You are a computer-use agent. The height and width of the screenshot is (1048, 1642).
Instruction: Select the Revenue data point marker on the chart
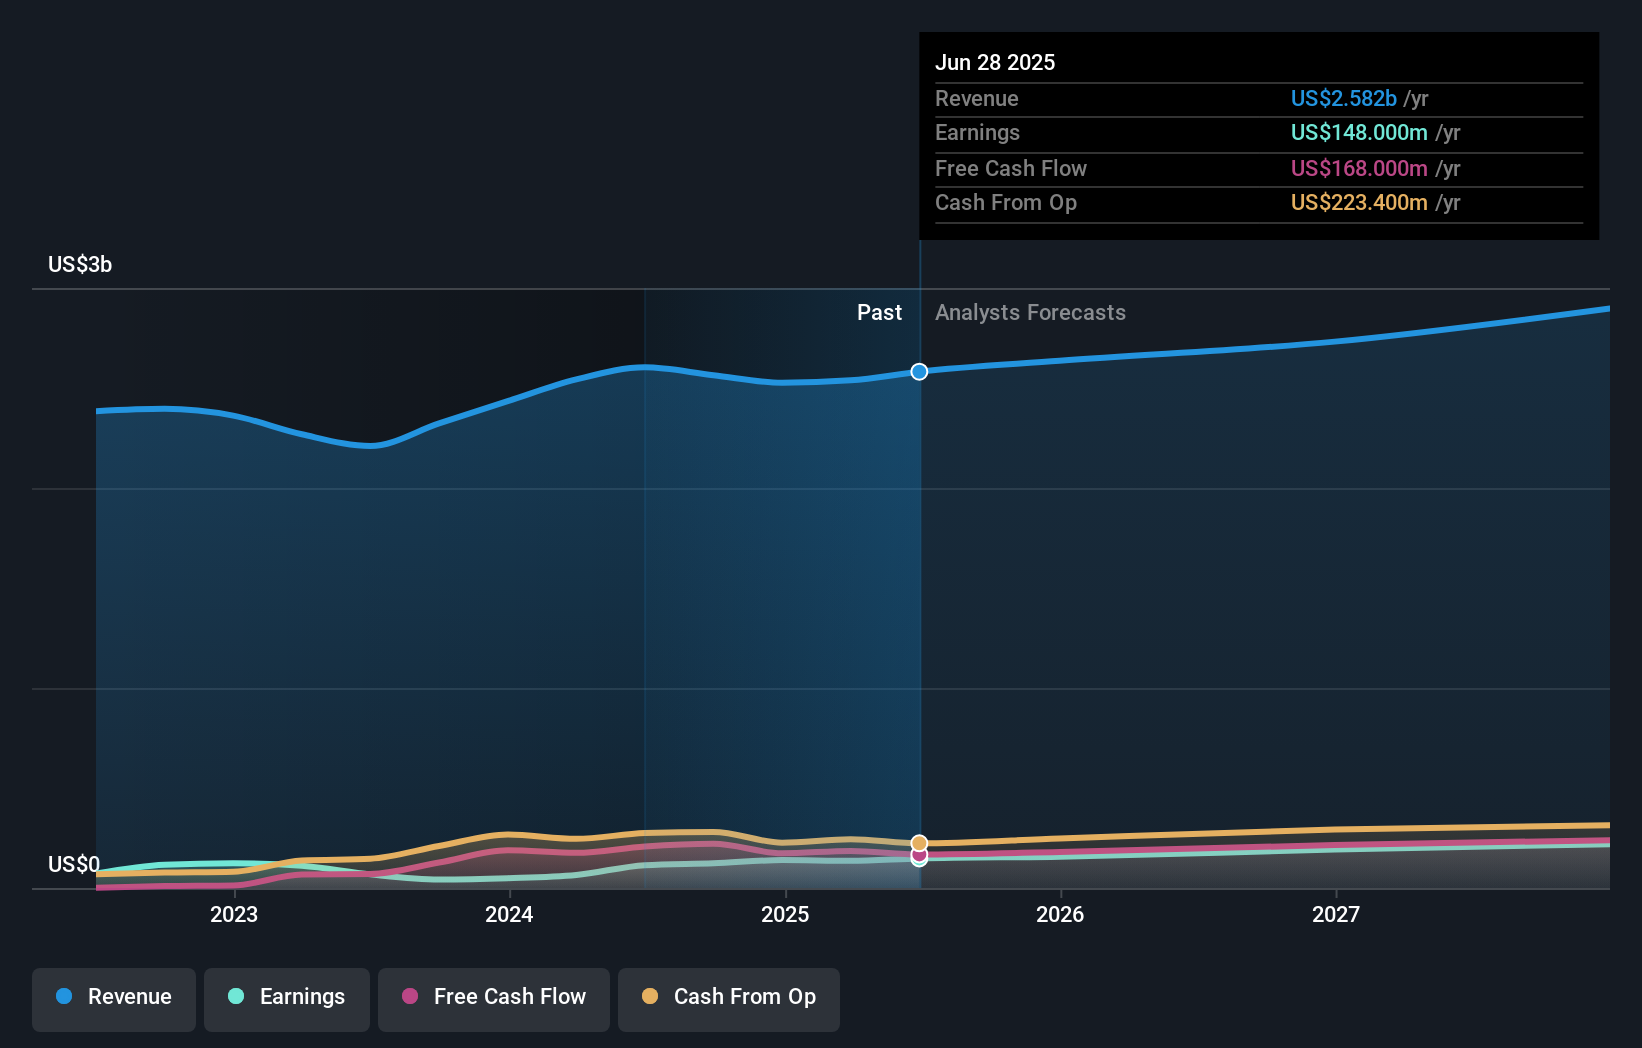coord(919,371)
